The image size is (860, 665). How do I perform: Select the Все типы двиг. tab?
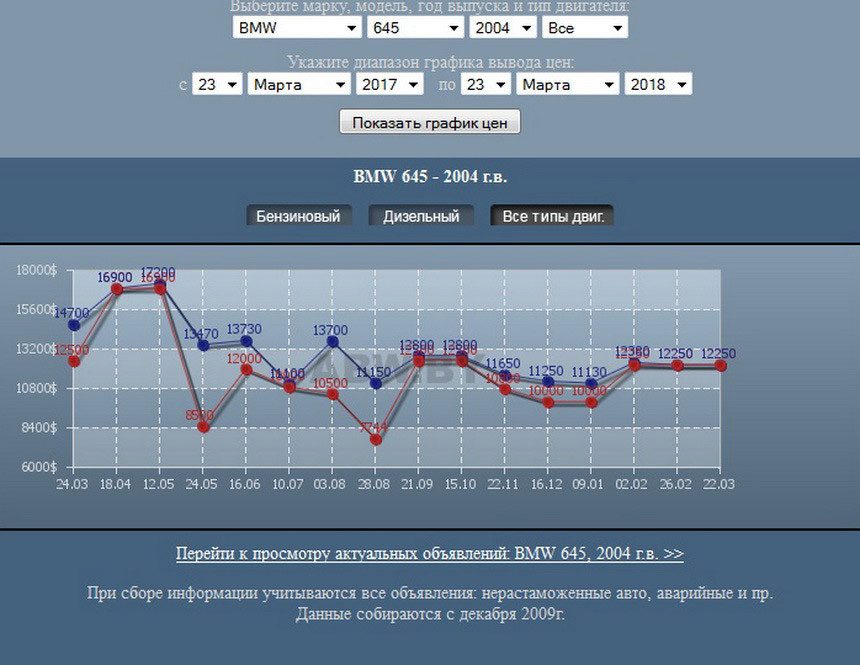(x=552, y=216)
